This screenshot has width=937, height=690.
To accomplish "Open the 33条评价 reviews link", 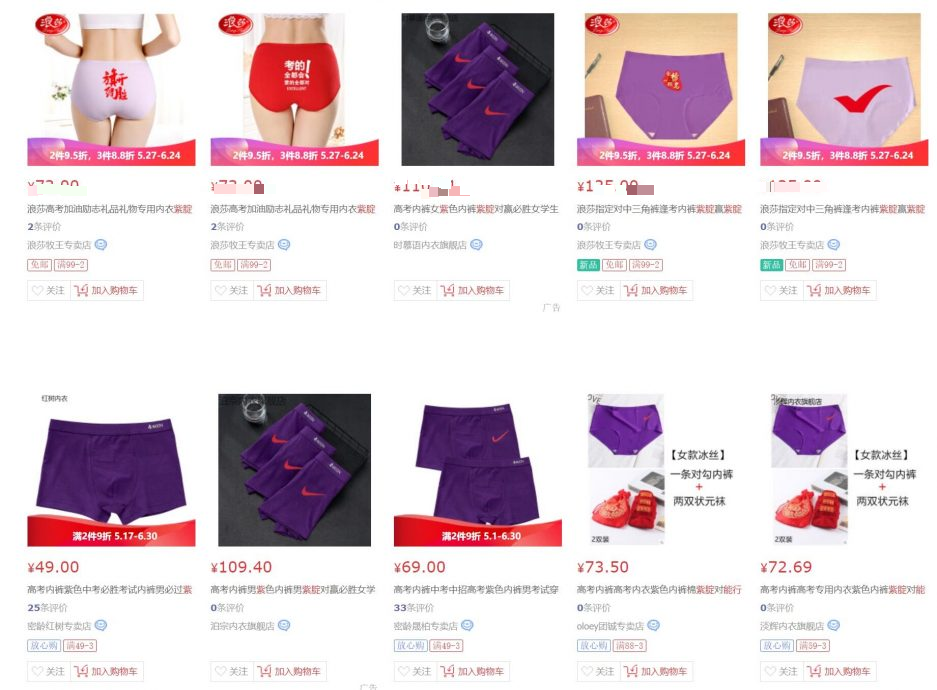I will 414,608.
